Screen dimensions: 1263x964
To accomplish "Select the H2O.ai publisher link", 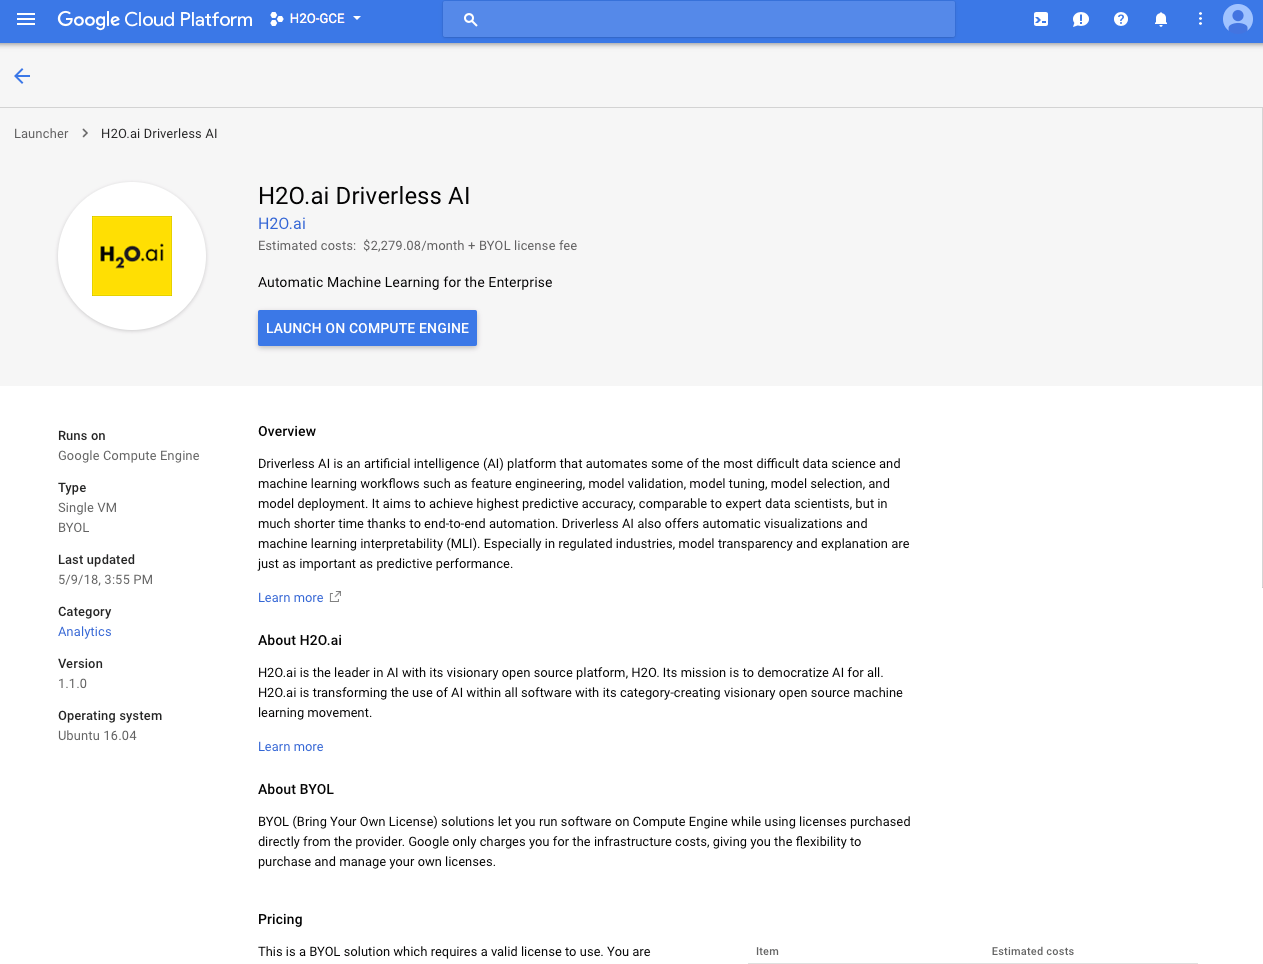I will point(281,223).
